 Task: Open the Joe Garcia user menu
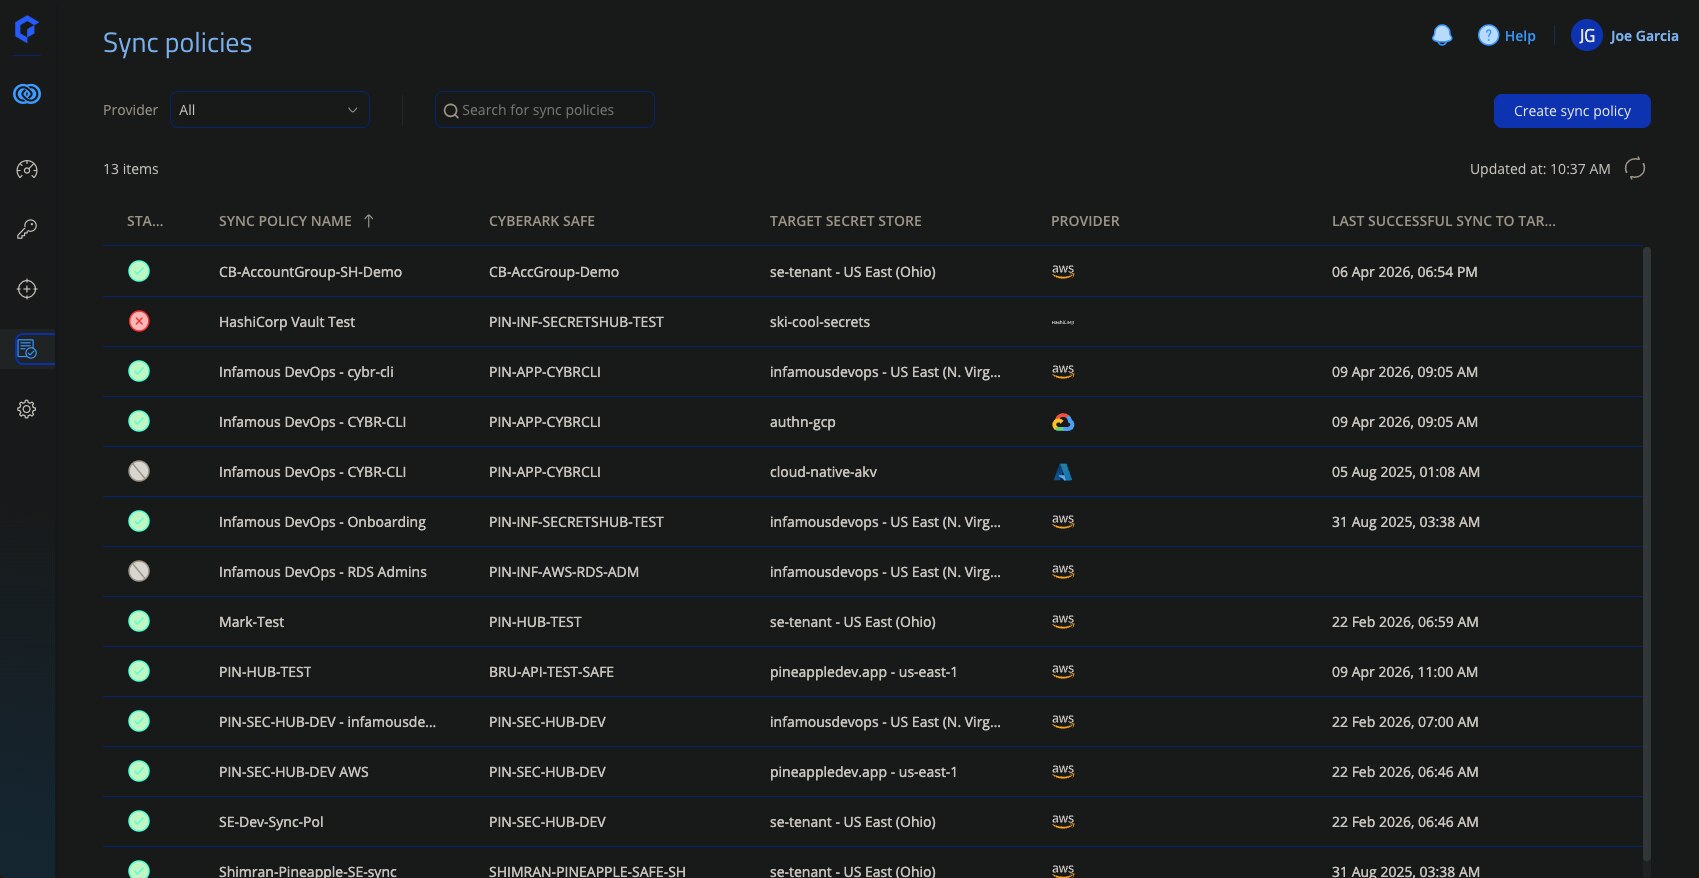(x=1625, y=36)
